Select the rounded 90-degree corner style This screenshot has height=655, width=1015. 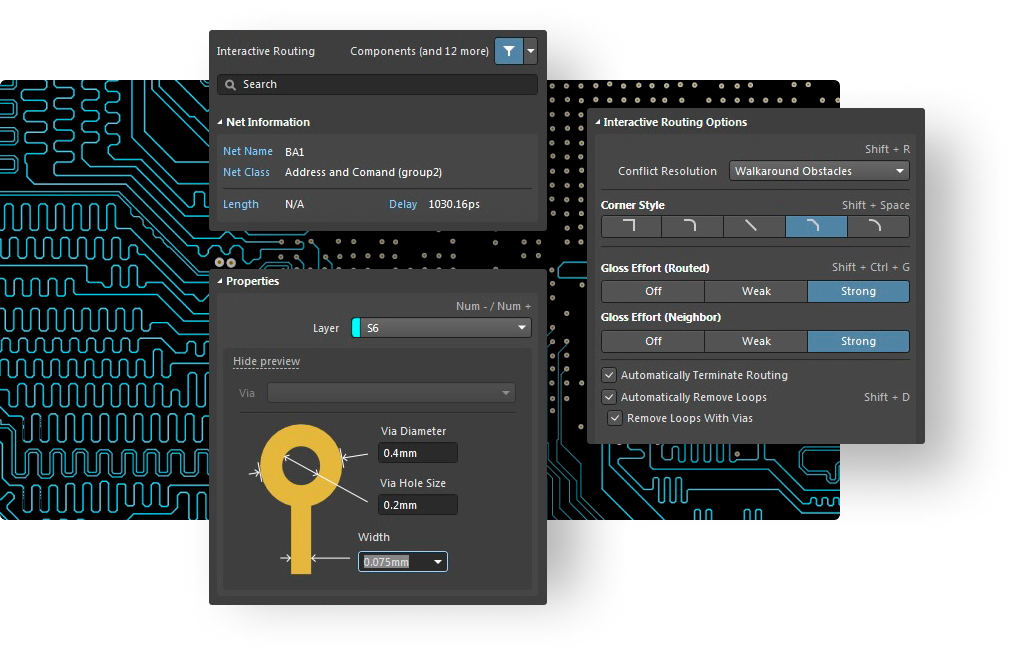(x=692, y=227)
